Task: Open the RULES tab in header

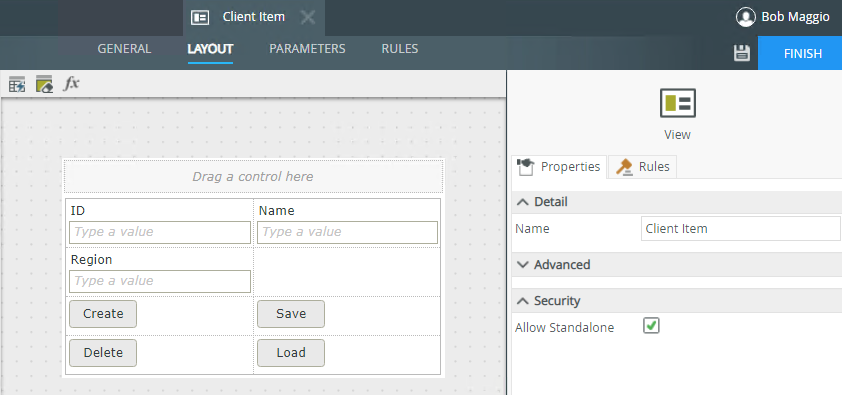Action: [400, 49]
